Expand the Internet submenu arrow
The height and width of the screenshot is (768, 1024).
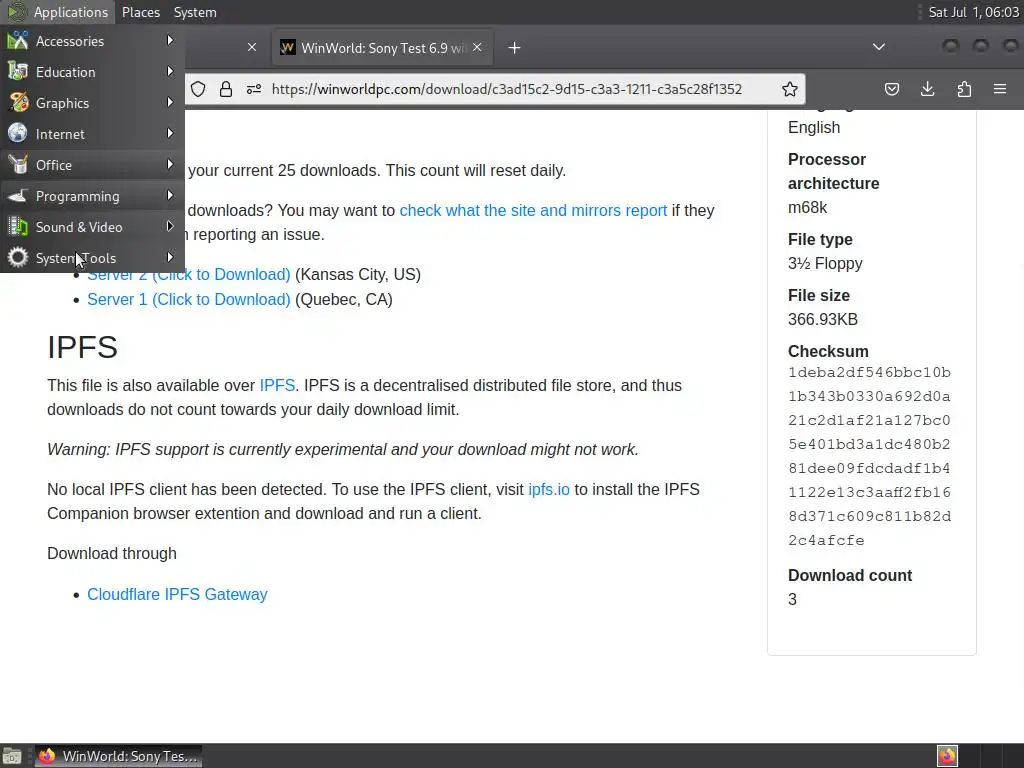(170, 133)
